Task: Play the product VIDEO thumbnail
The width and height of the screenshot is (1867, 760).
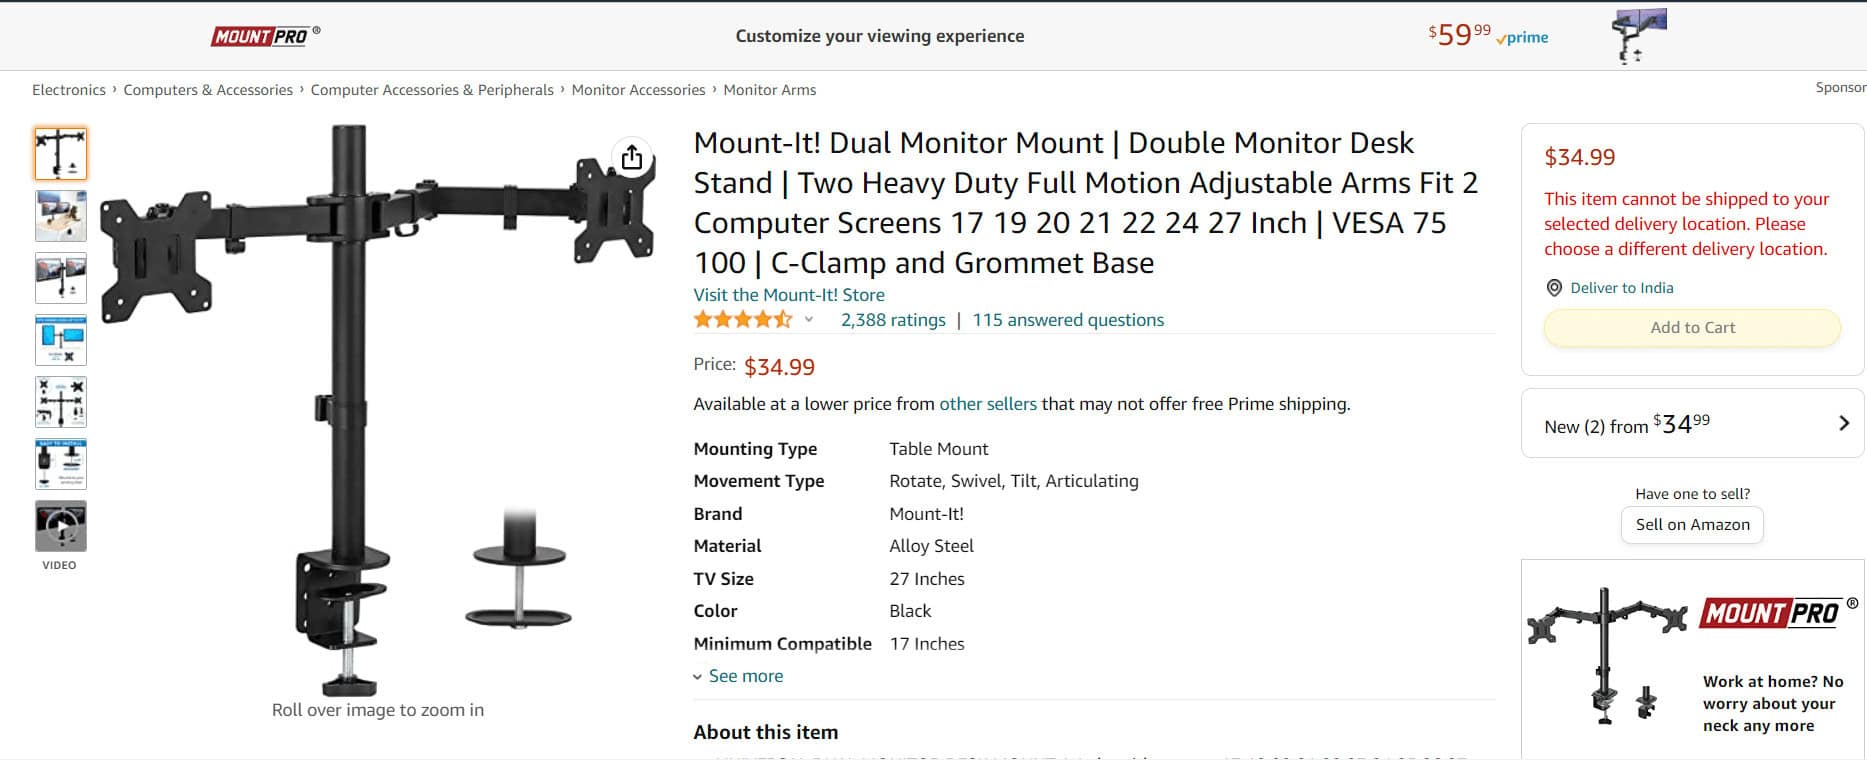Action: point(60,525)
